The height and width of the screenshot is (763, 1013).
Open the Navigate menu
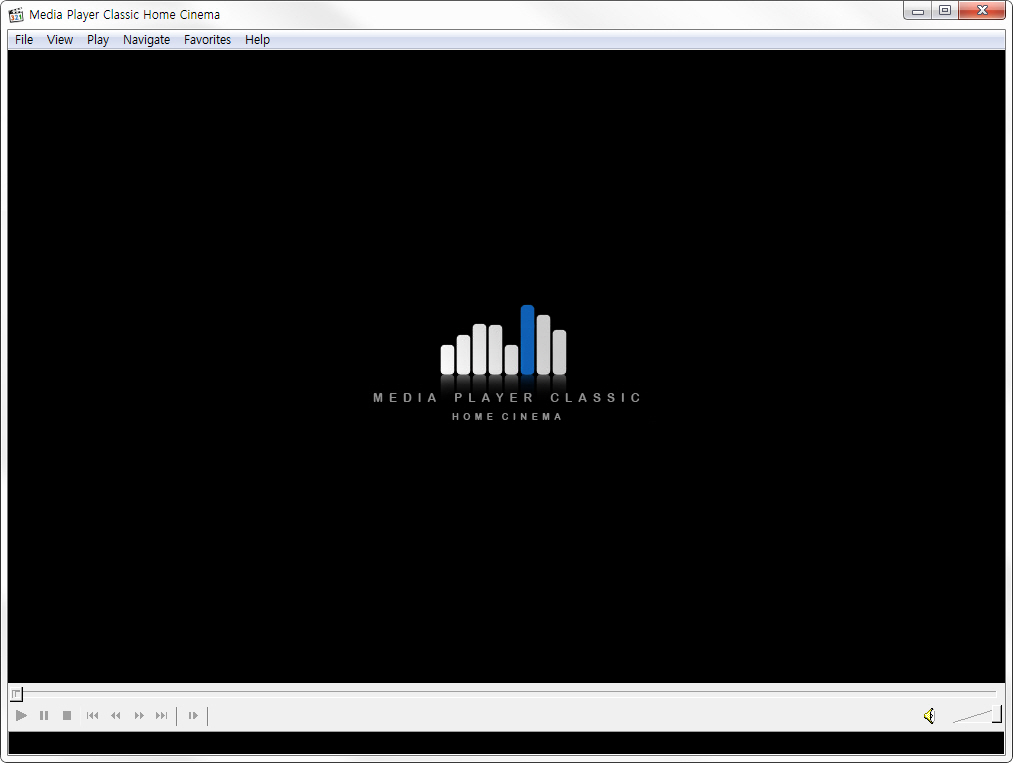pyautogui.click(x=146, y=39)
